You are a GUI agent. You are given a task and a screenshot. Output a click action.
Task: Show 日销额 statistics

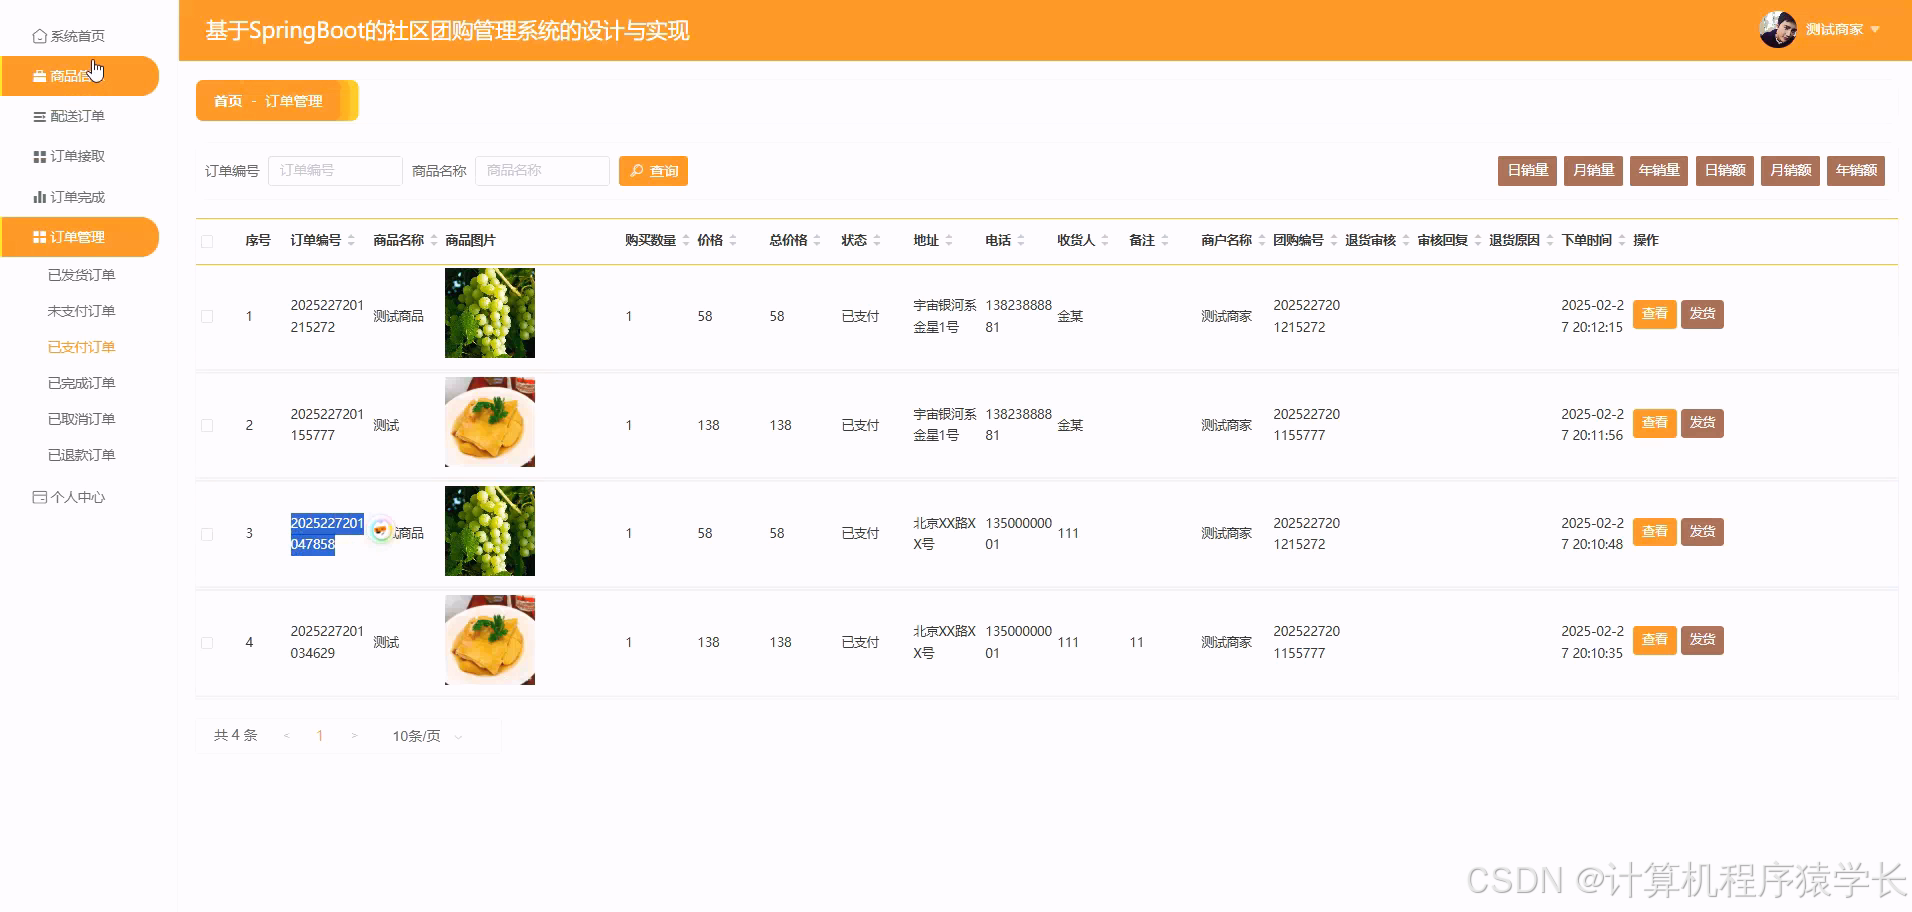(1724, 170)
